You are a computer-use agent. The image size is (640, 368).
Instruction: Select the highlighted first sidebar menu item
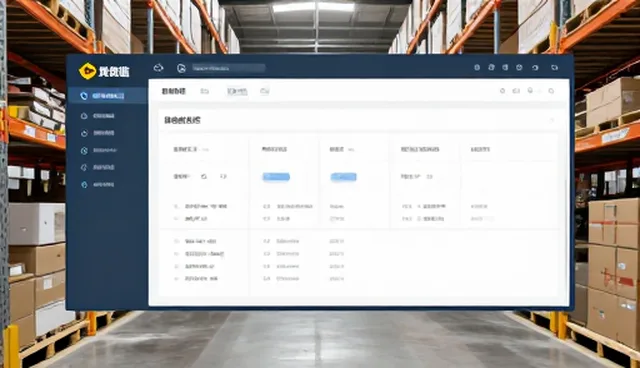107,96
